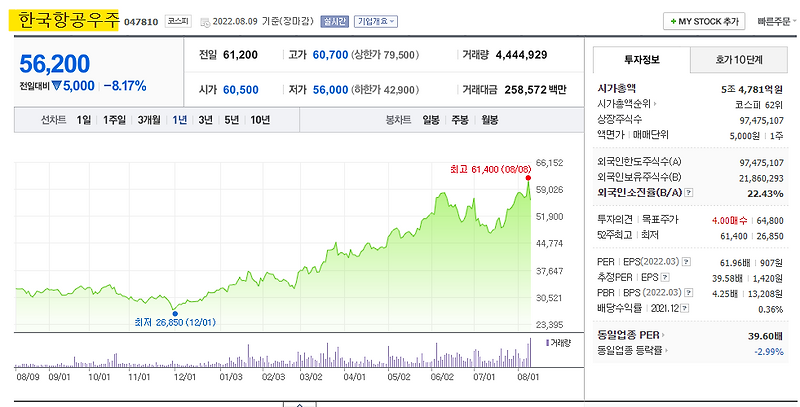Image resolution: width=800 pixels, height=407 pixels.
Task: Select the 10년 line chart period
Action: pos(260,120)
